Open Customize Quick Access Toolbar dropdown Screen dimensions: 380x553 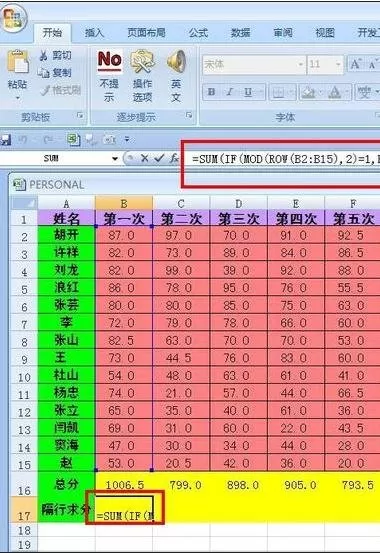(x=127, y=140)
